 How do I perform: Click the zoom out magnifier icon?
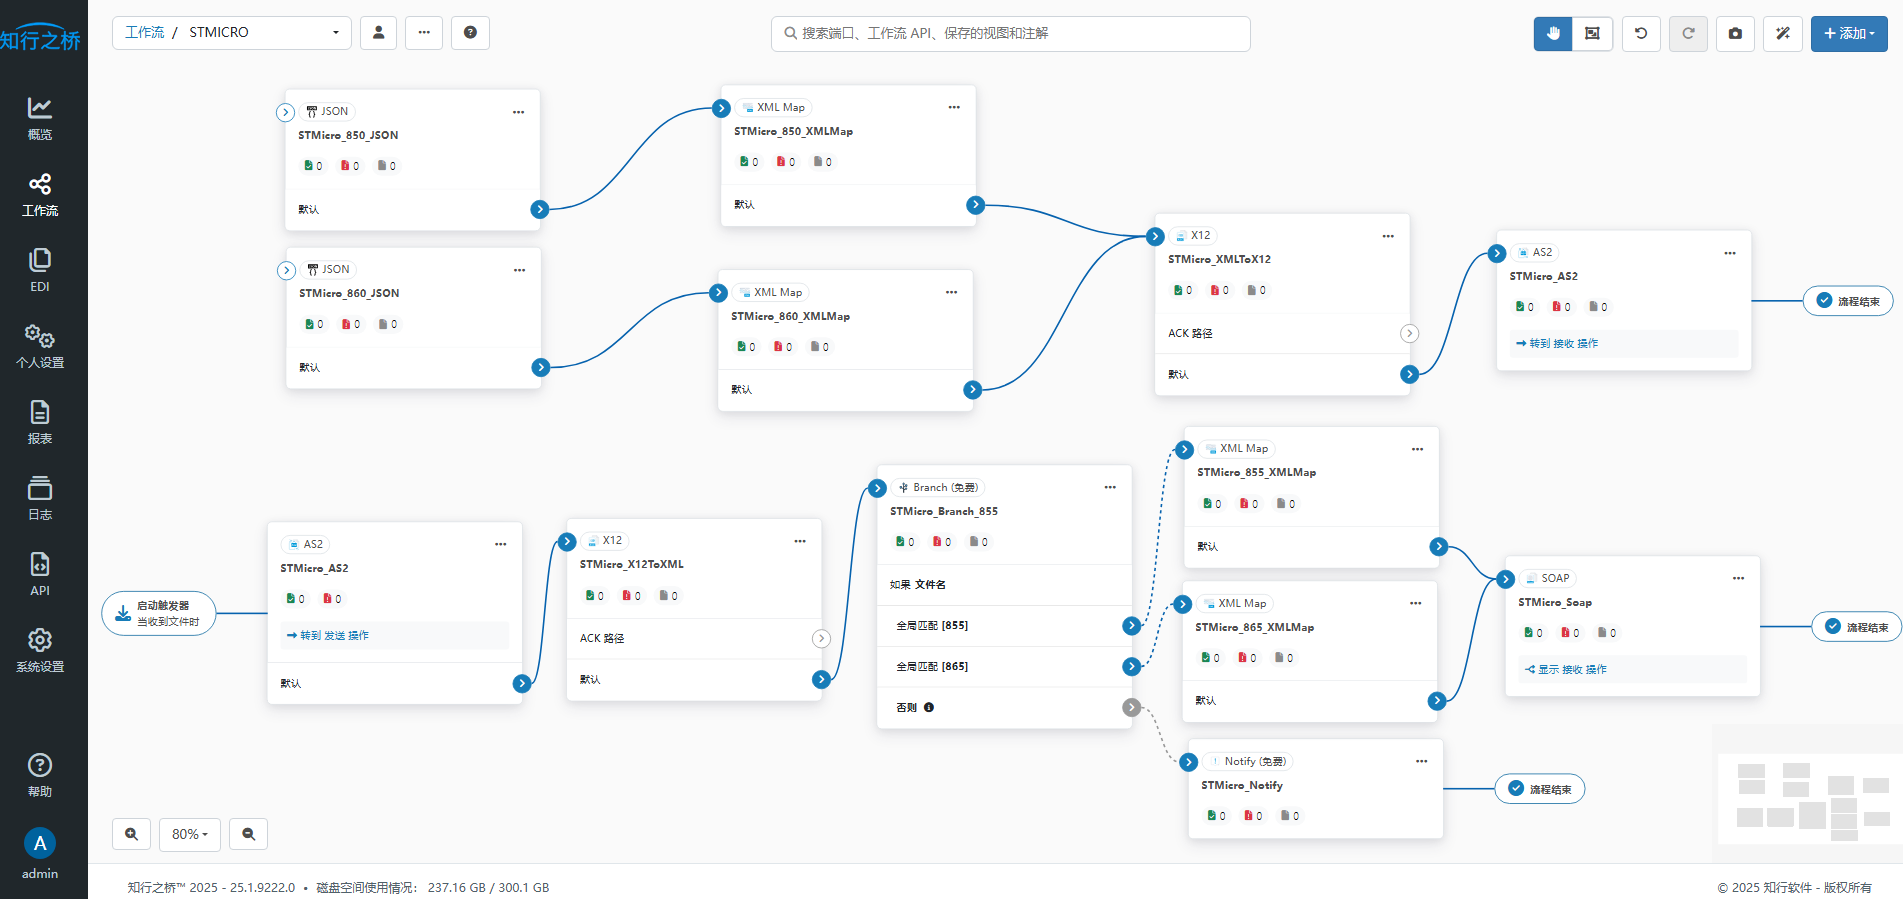click(248, 834)
